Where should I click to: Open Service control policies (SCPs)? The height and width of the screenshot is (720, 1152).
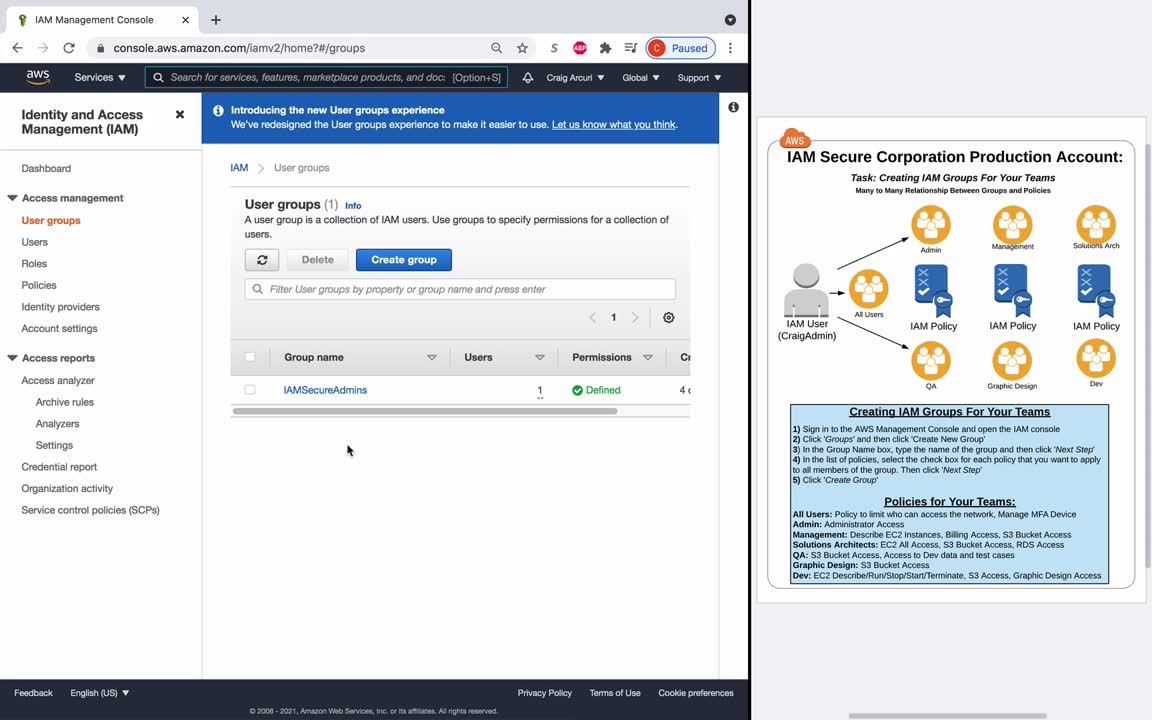click(x=90, y=510)
